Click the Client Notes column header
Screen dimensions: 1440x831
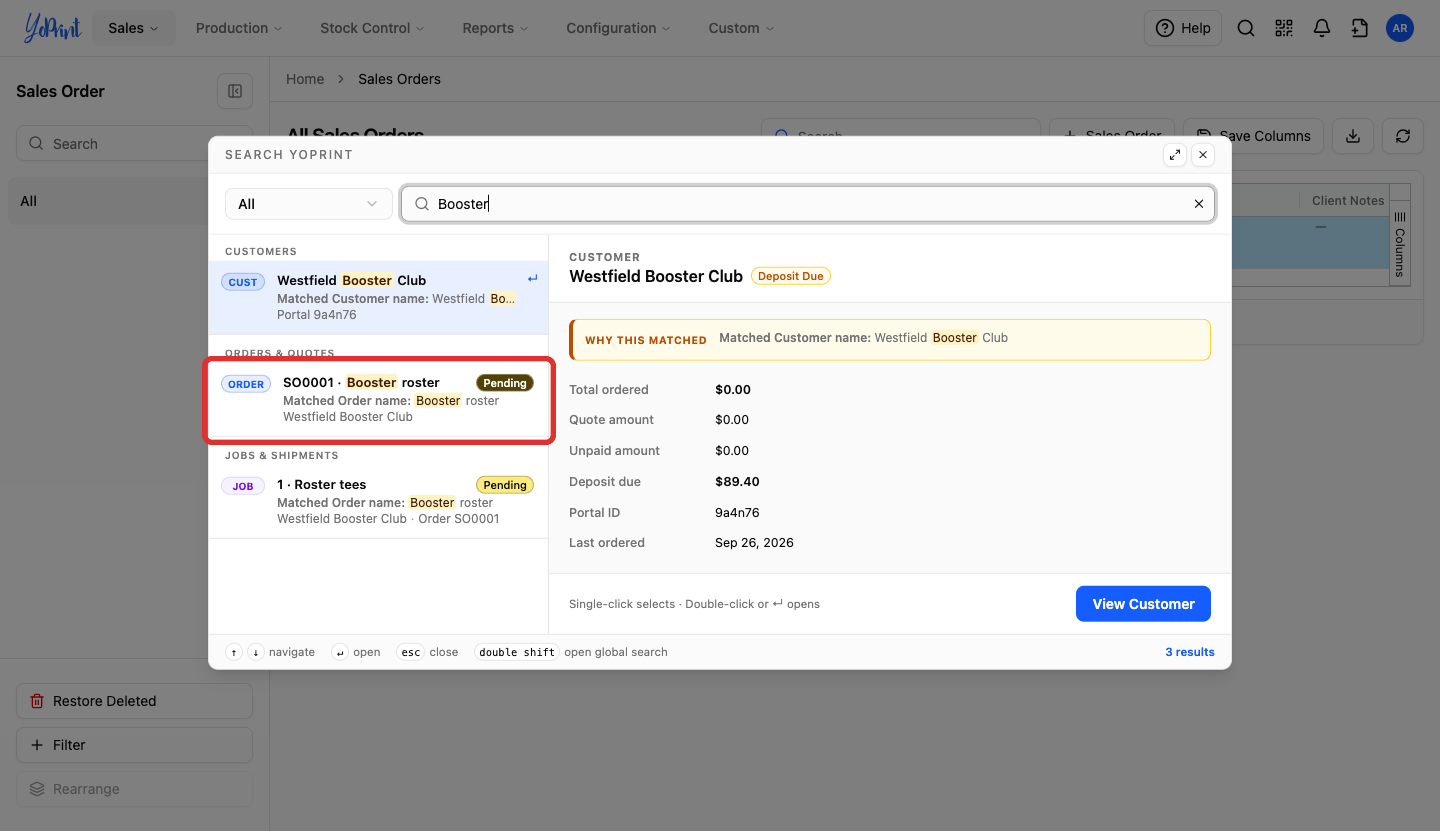tap(1348, 201)
